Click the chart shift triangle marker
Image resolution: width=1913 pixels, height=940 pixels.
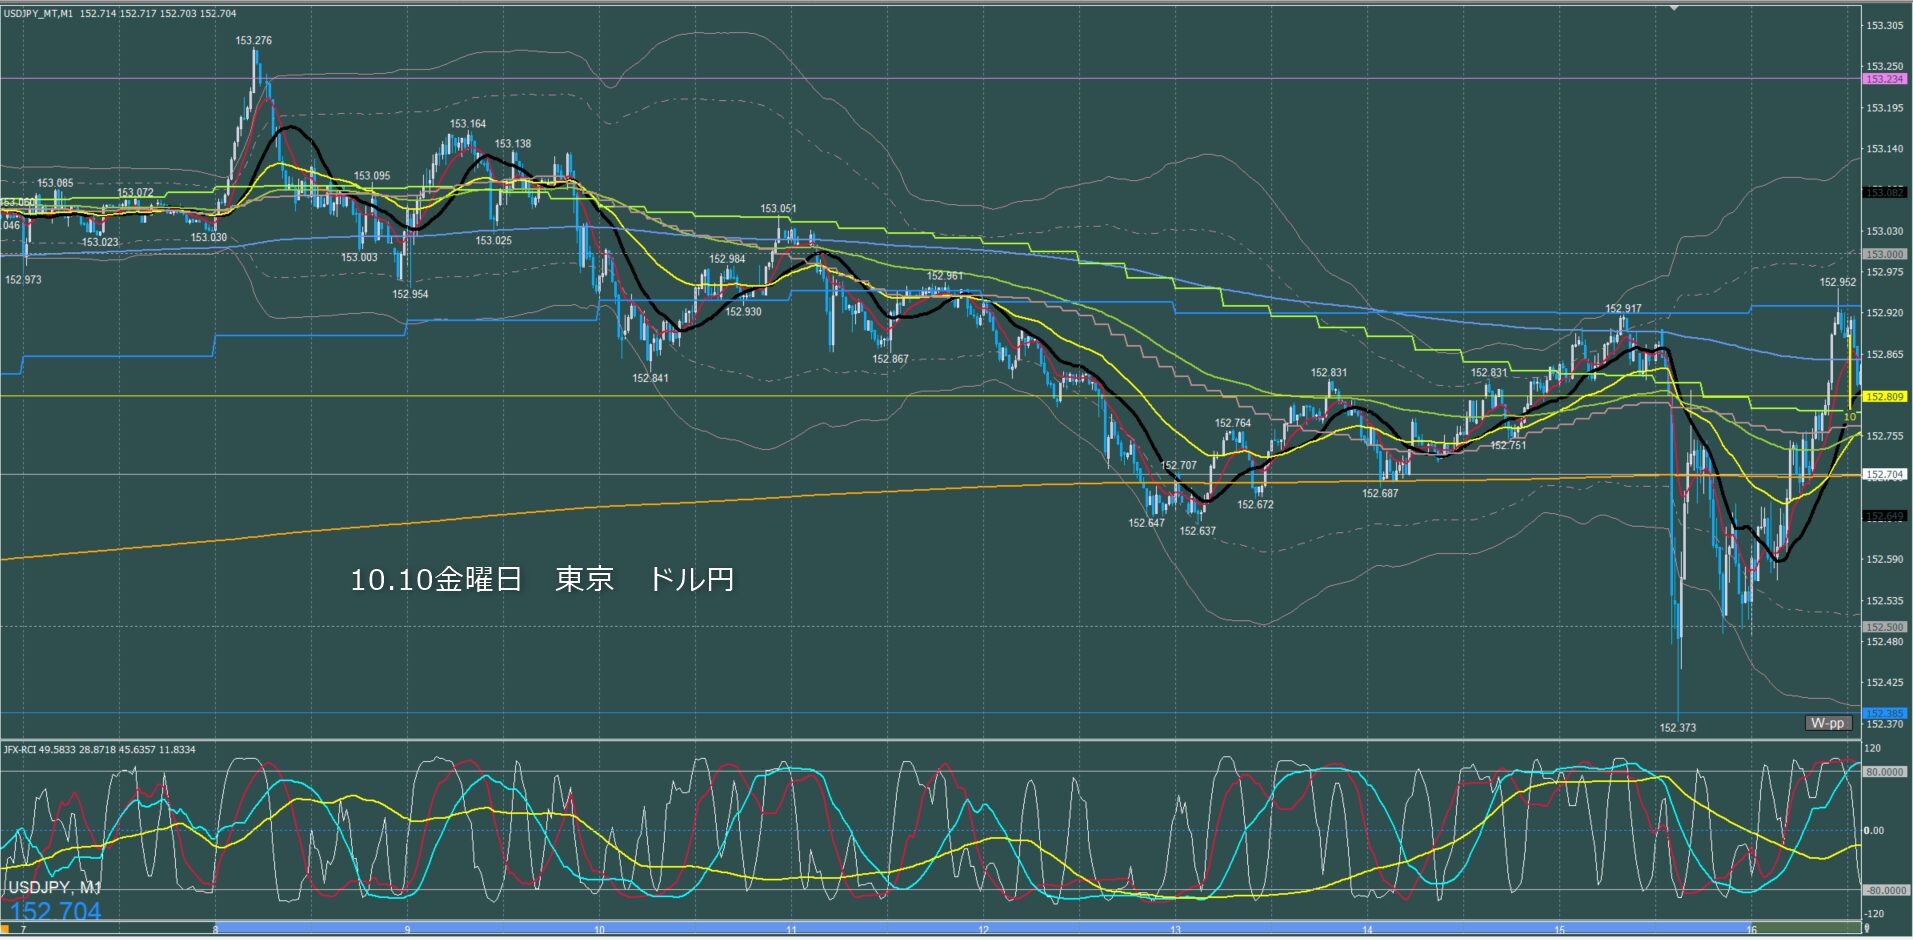click(1674, 8)
